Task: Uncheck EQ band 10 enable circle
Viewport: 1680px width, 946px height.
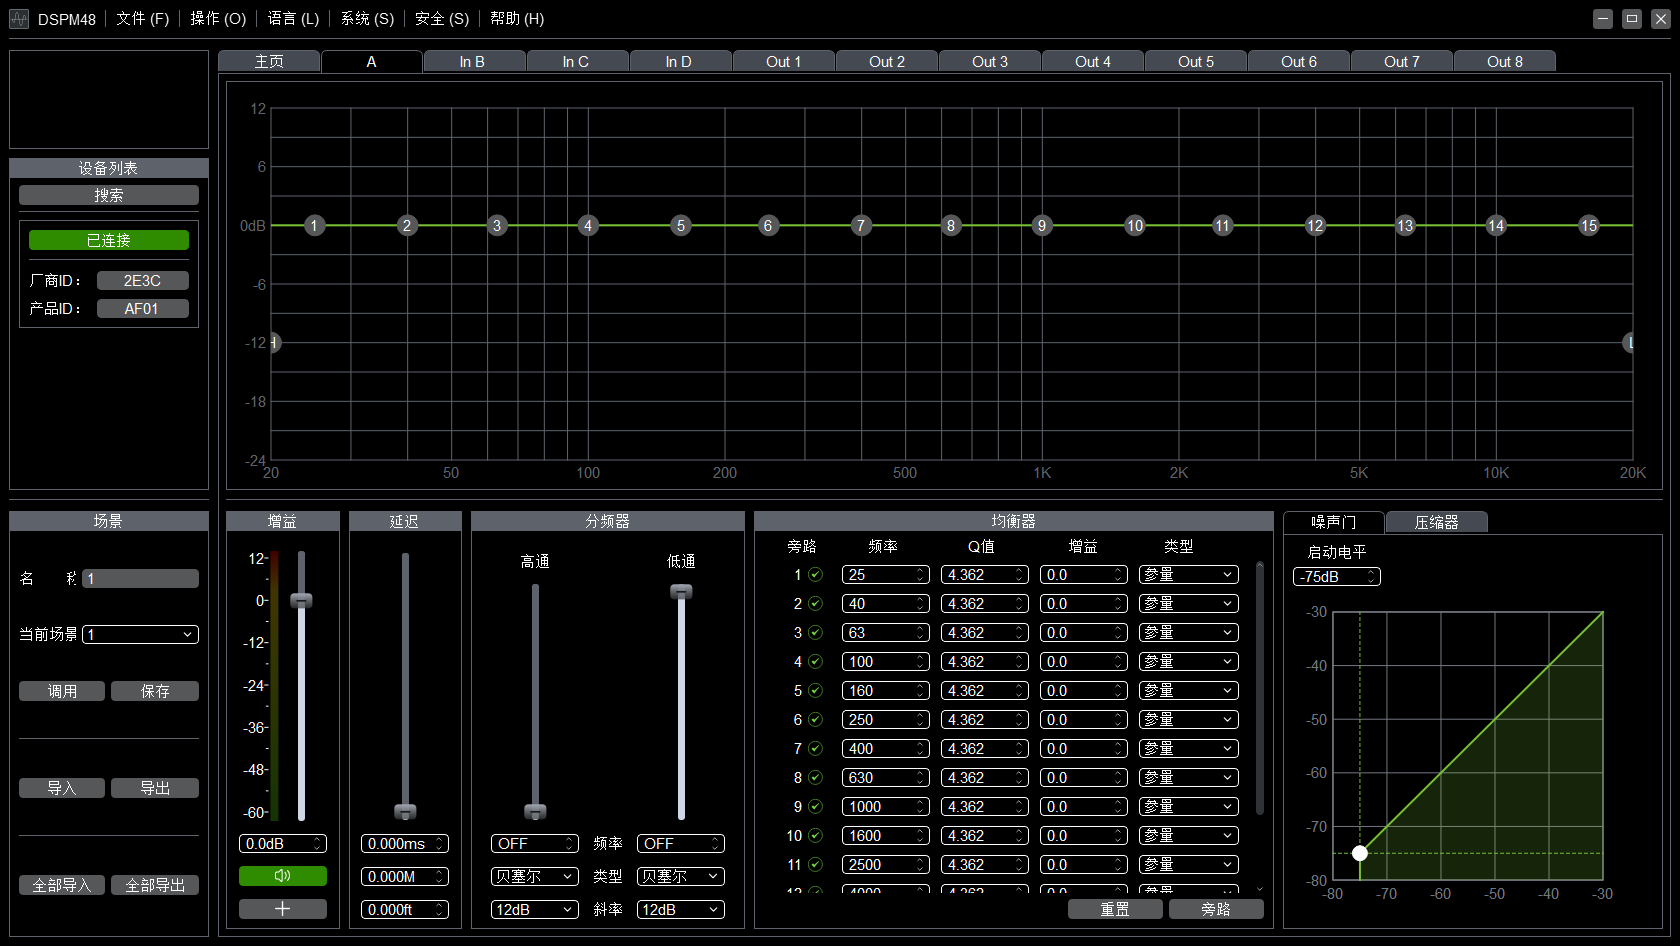Action: click(817, 835)
